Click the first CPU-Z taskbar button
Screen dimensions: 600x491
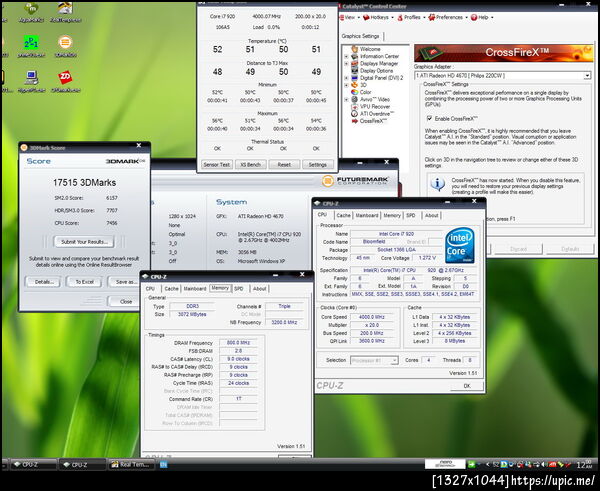pos(34,465)
